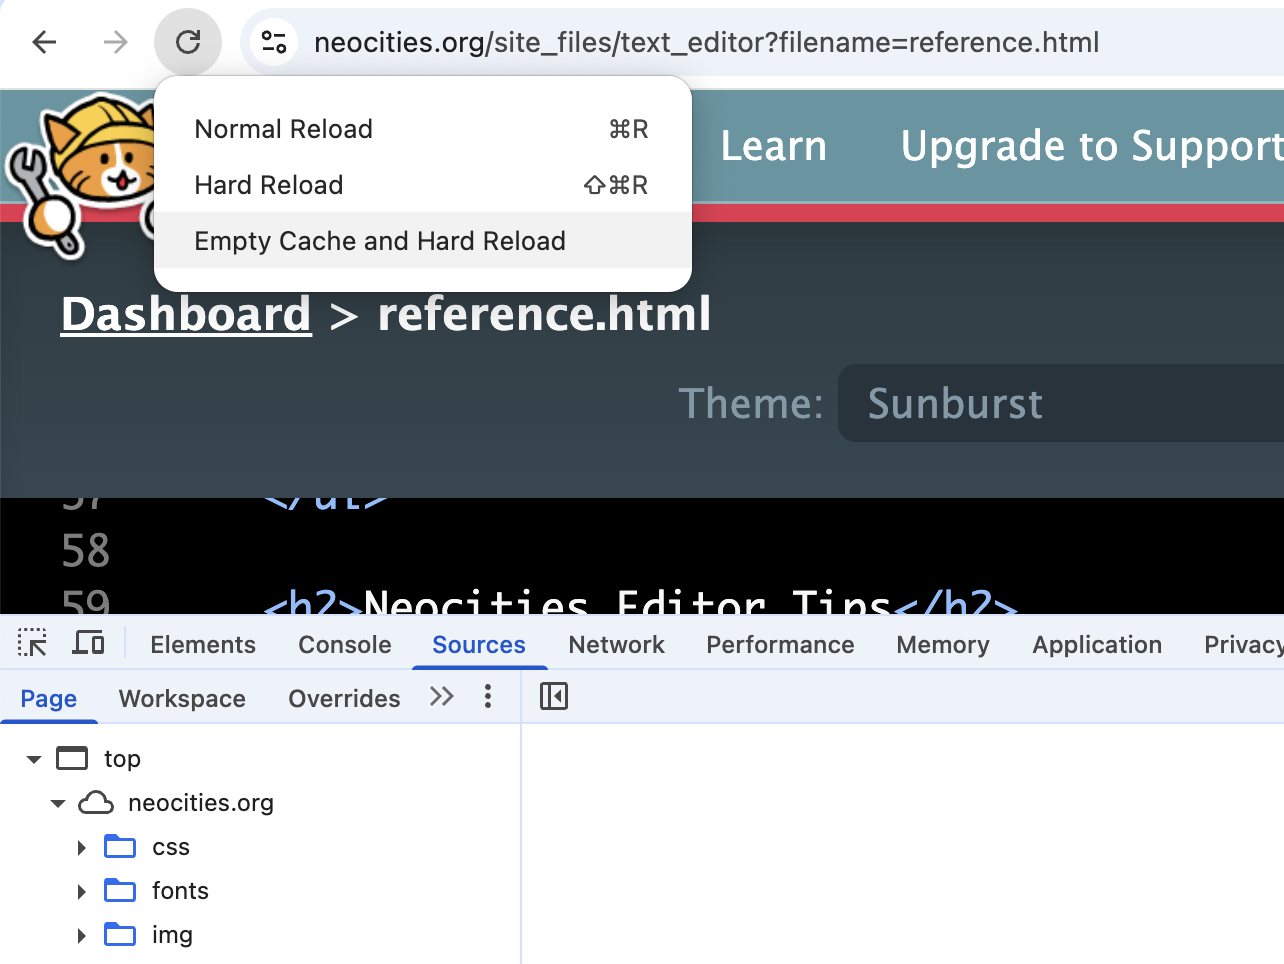1284x964 pixels.
Task: Collapse the neocities.org tree node
Action: click(x=58, y=803)
